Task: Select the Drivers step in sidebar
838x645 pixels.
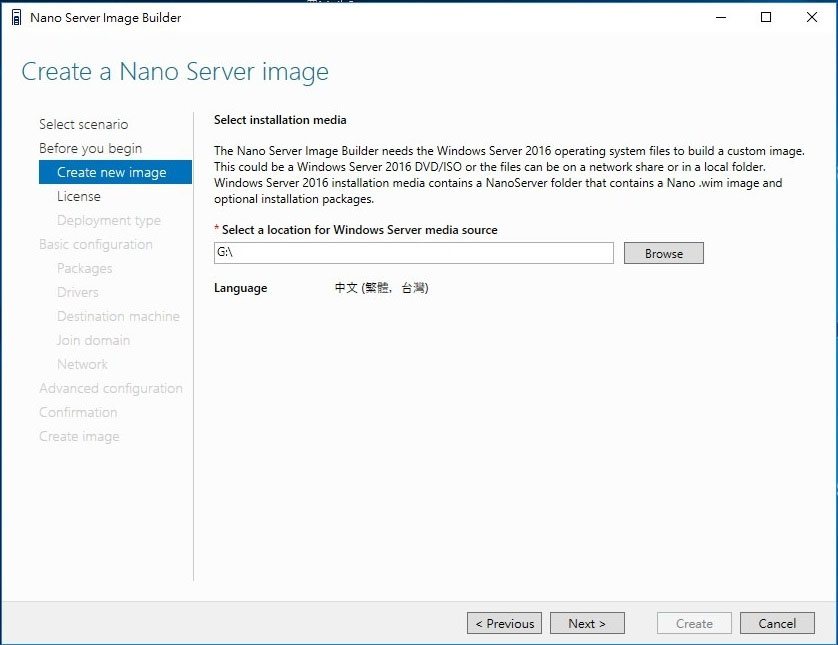Action: point(77,292)
